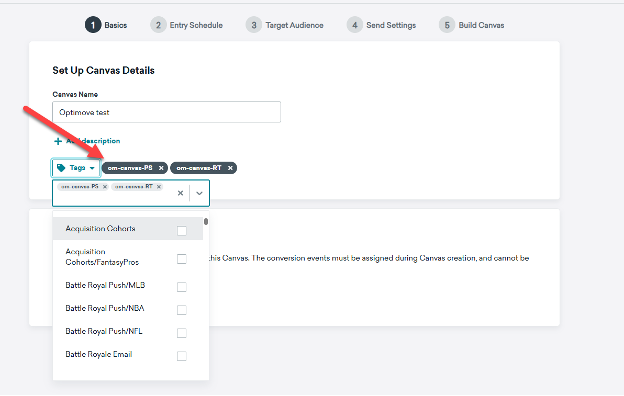The height and width of the screenshot is (396, 624).
Task: Click Add description link
Action: coord(93,141)
